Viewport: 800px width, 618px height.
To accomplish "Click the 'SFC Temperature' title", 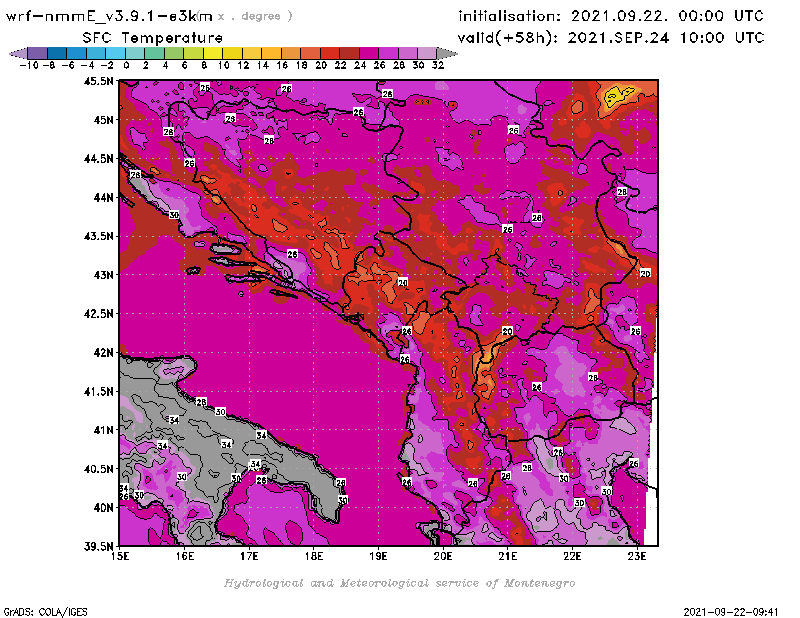I will coord(153,38).
